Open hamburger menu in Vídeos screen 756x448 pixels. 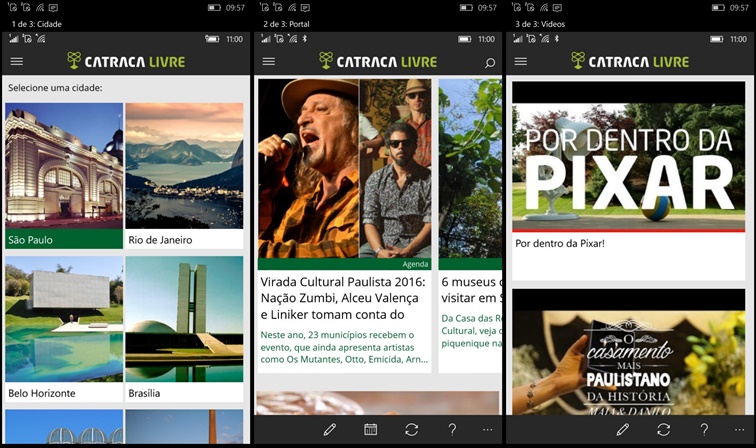[521, 62]
